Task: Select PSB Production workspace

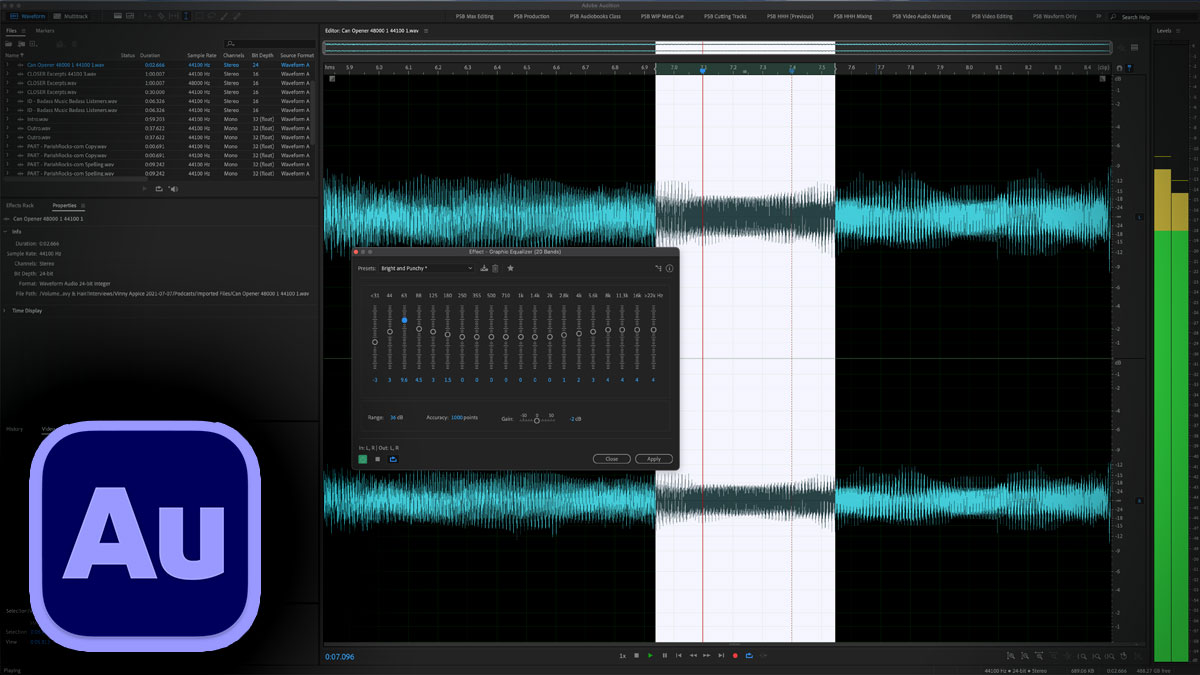Action: pyautogui.click(x=533, y=17)
